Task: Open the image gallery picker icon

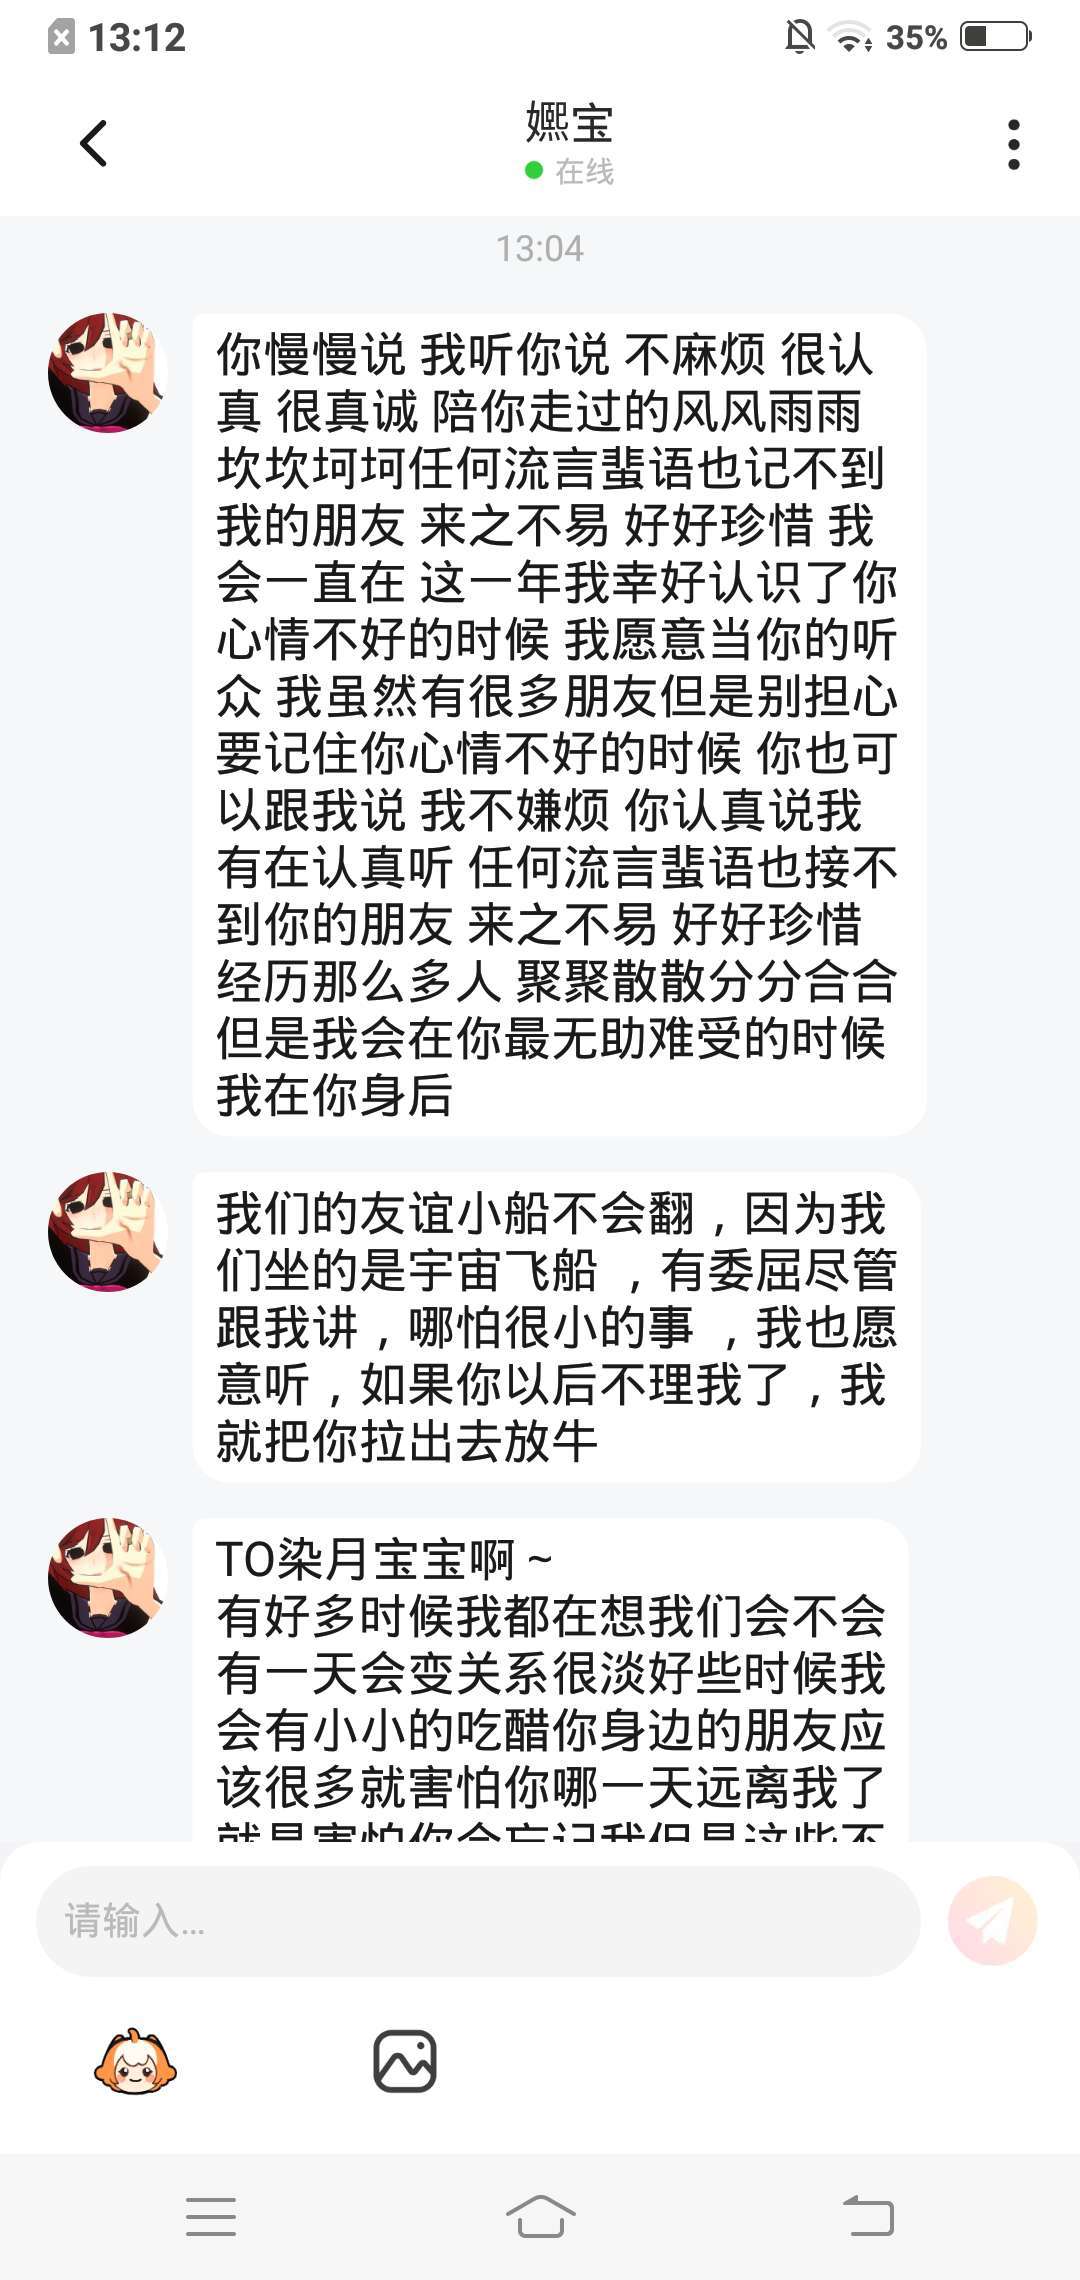Action: pos(404,2061)
